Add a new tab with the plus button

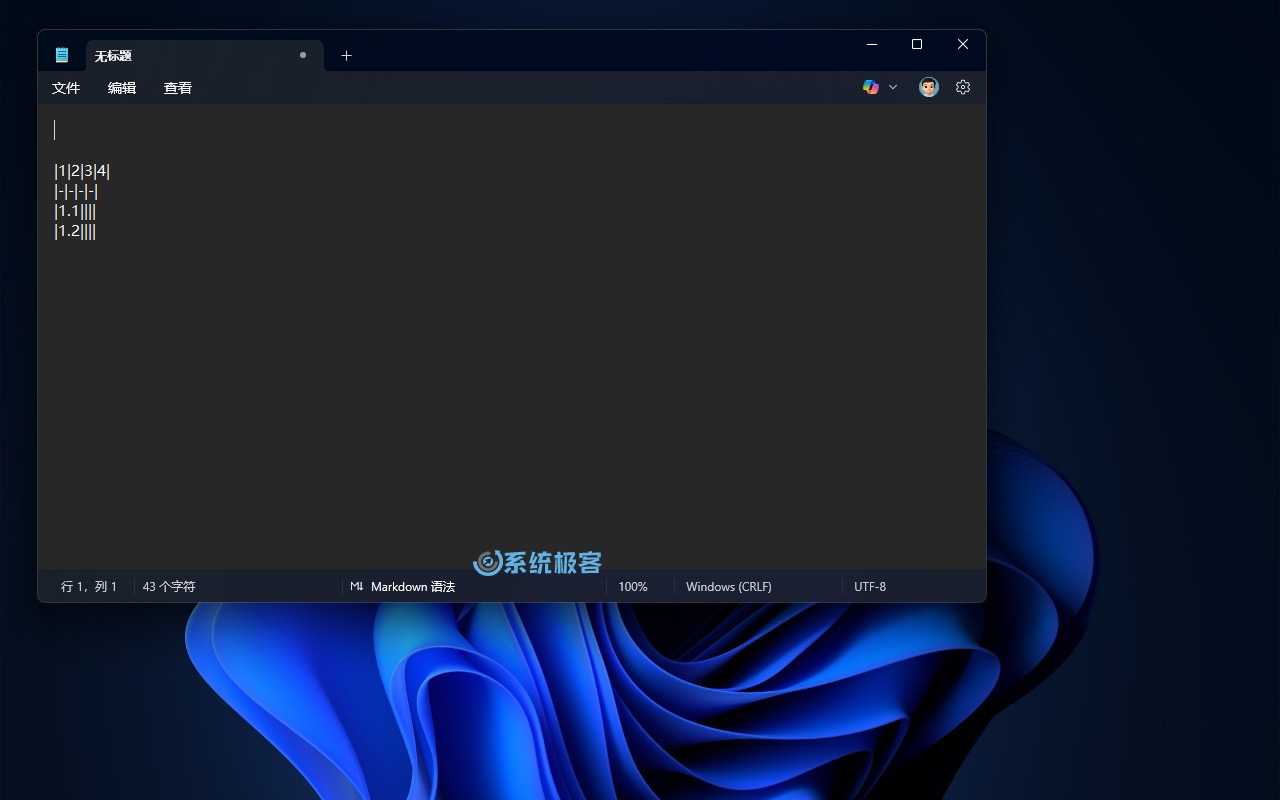(x=346, y=56)
